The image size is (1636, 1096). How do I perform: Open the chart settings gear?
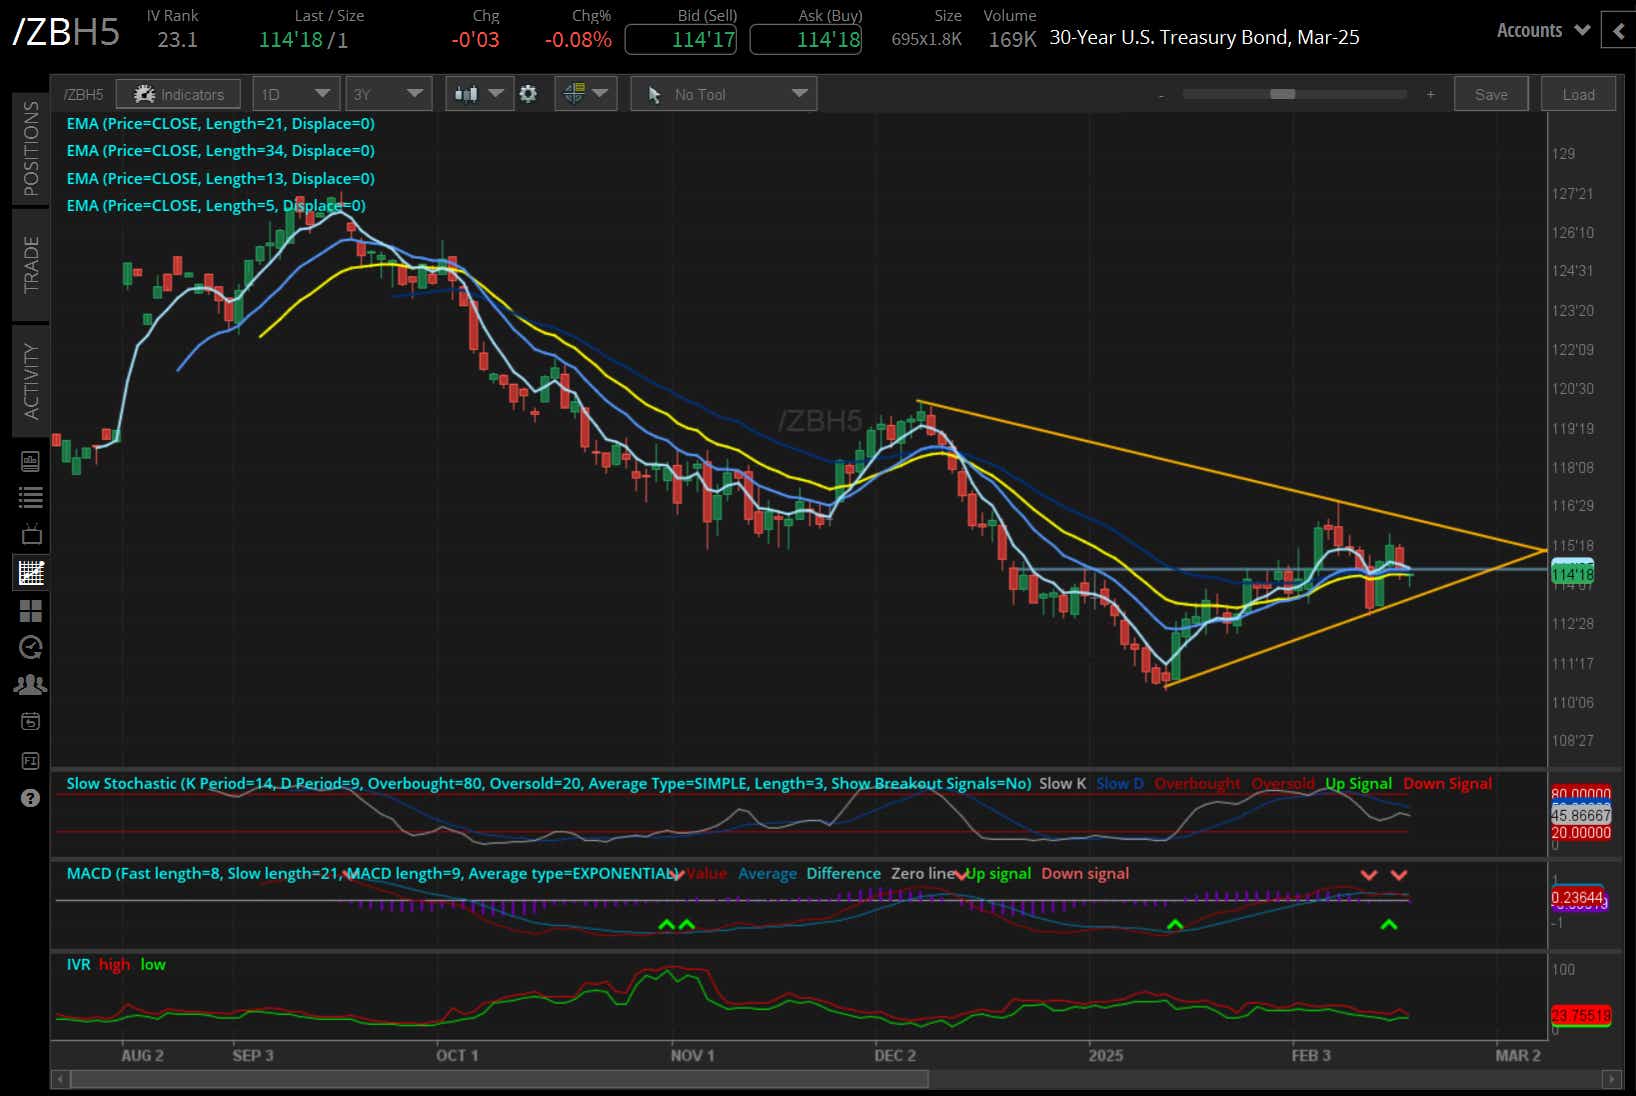click(x=528, y=93)
